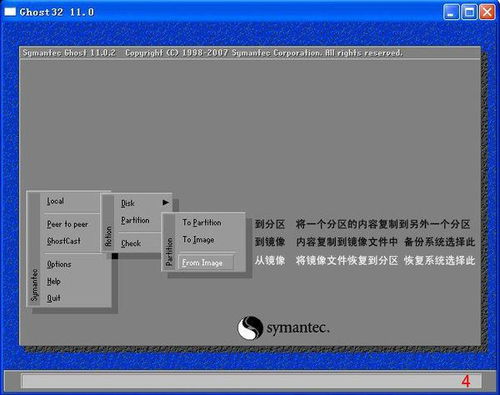The width and height of the screenshot is (500, 395).
Task: Choose To Image to back up
Action: pos(198,240)
